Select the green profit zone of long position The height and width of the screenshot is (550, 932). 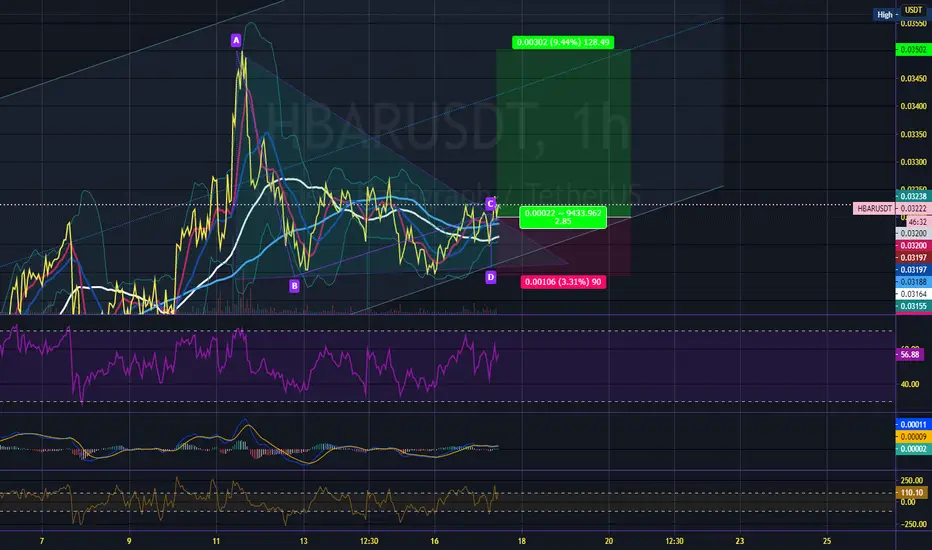point(563,134)
